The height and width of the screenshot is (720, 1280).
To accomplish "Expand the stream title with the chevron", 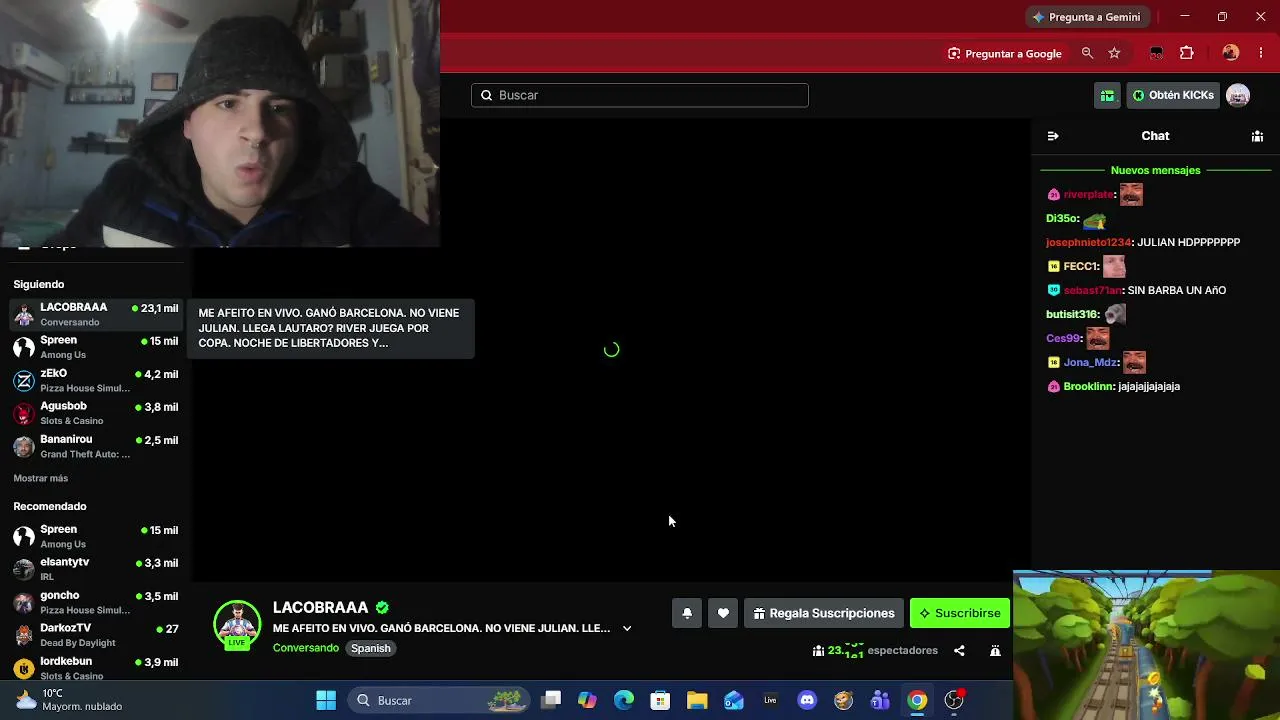I will click(x=627, y=628).
